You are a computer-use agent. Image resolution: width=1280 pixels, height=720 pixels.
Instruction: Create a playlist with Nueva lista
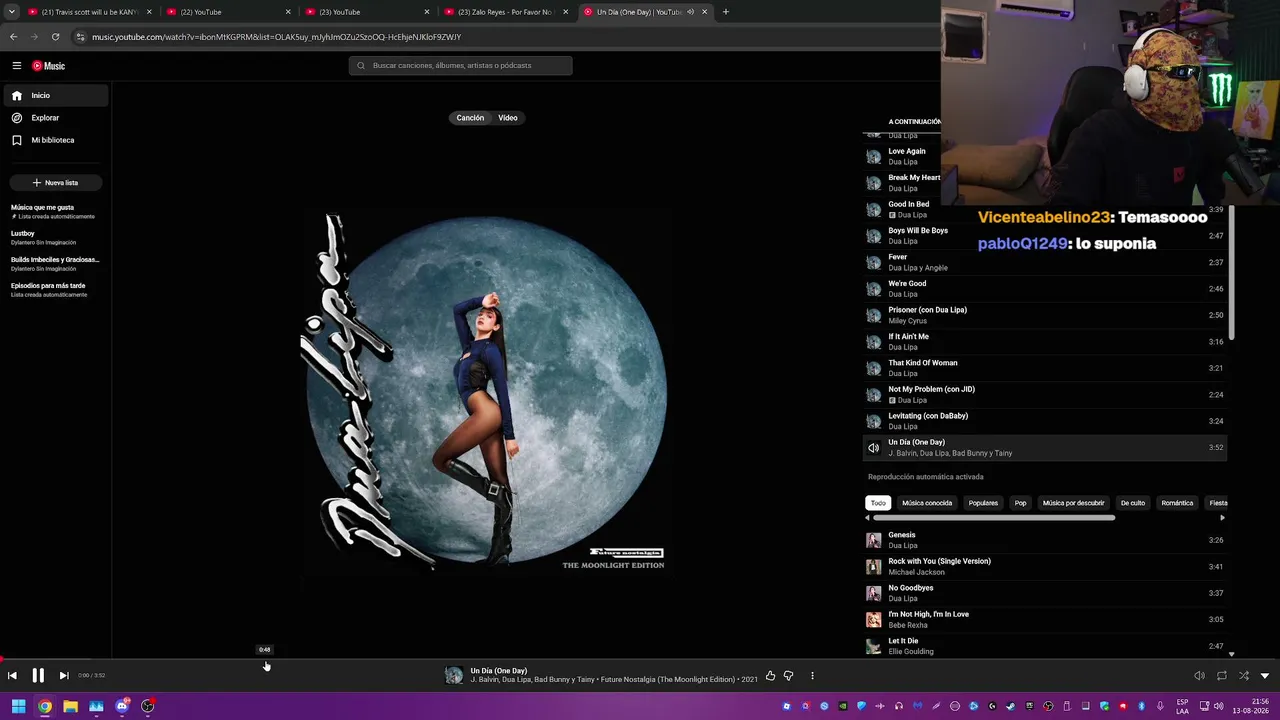[56, 183]
